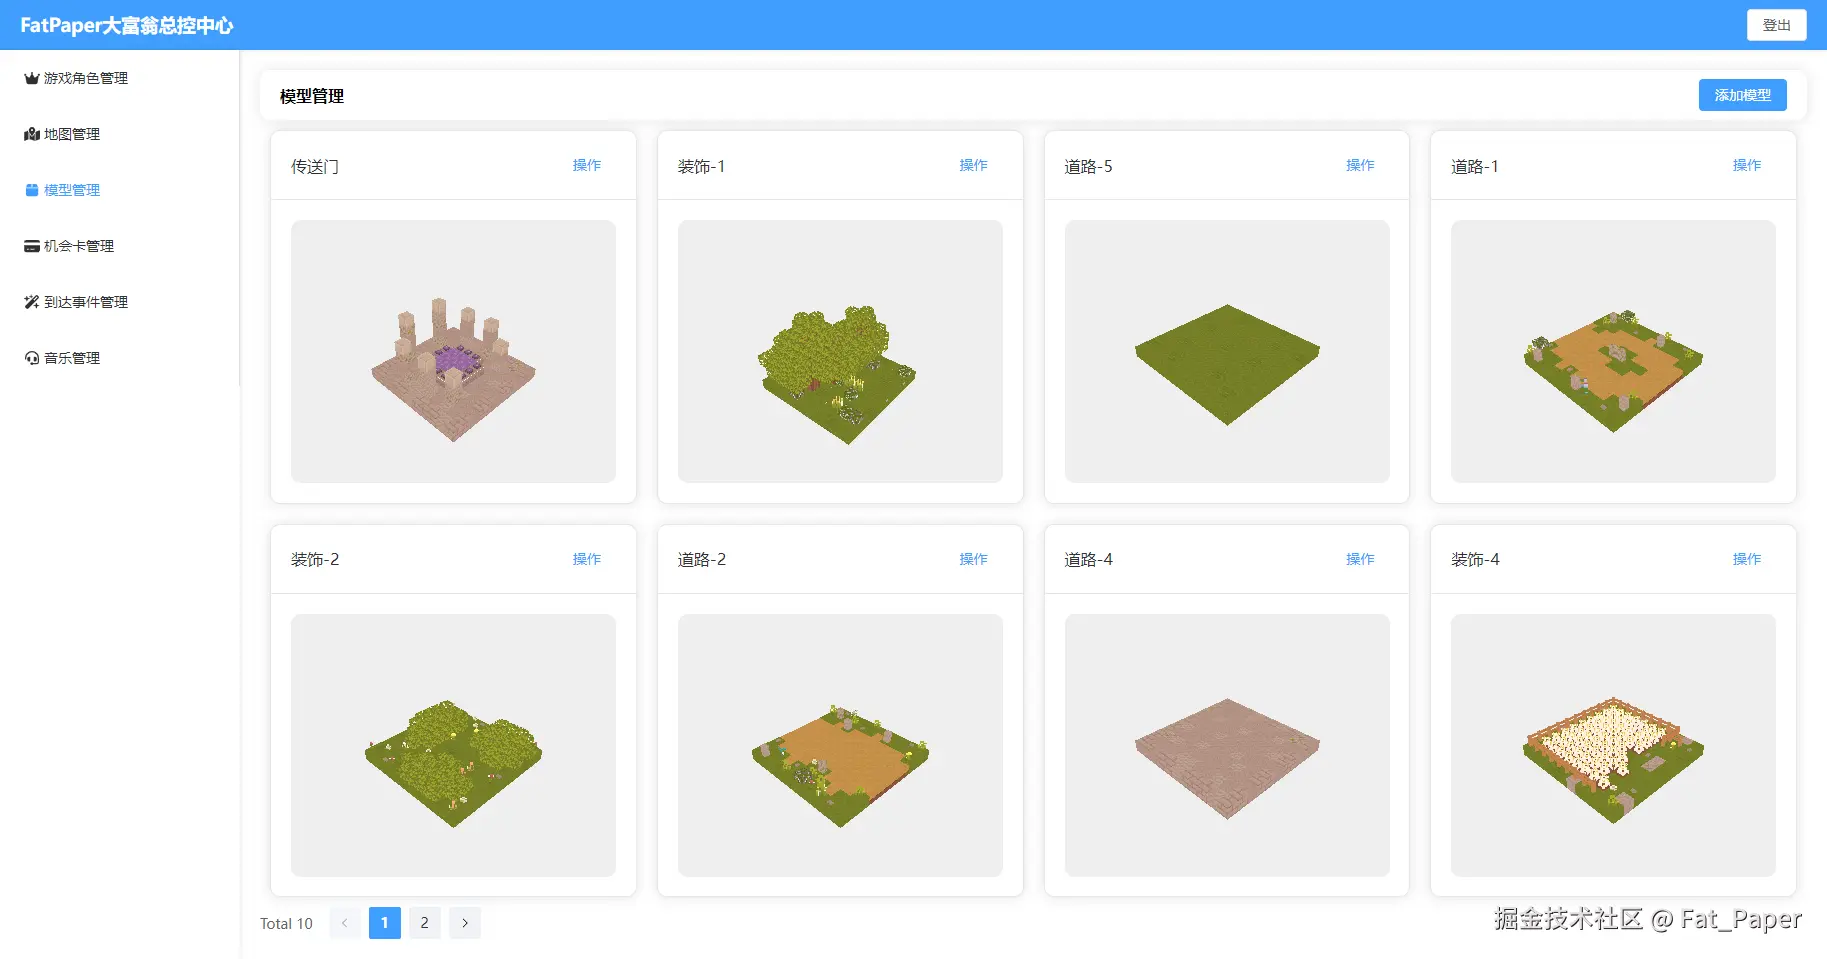
Task: Open 操作 dropdown for 传送门 card
Action: pos(587,165)
